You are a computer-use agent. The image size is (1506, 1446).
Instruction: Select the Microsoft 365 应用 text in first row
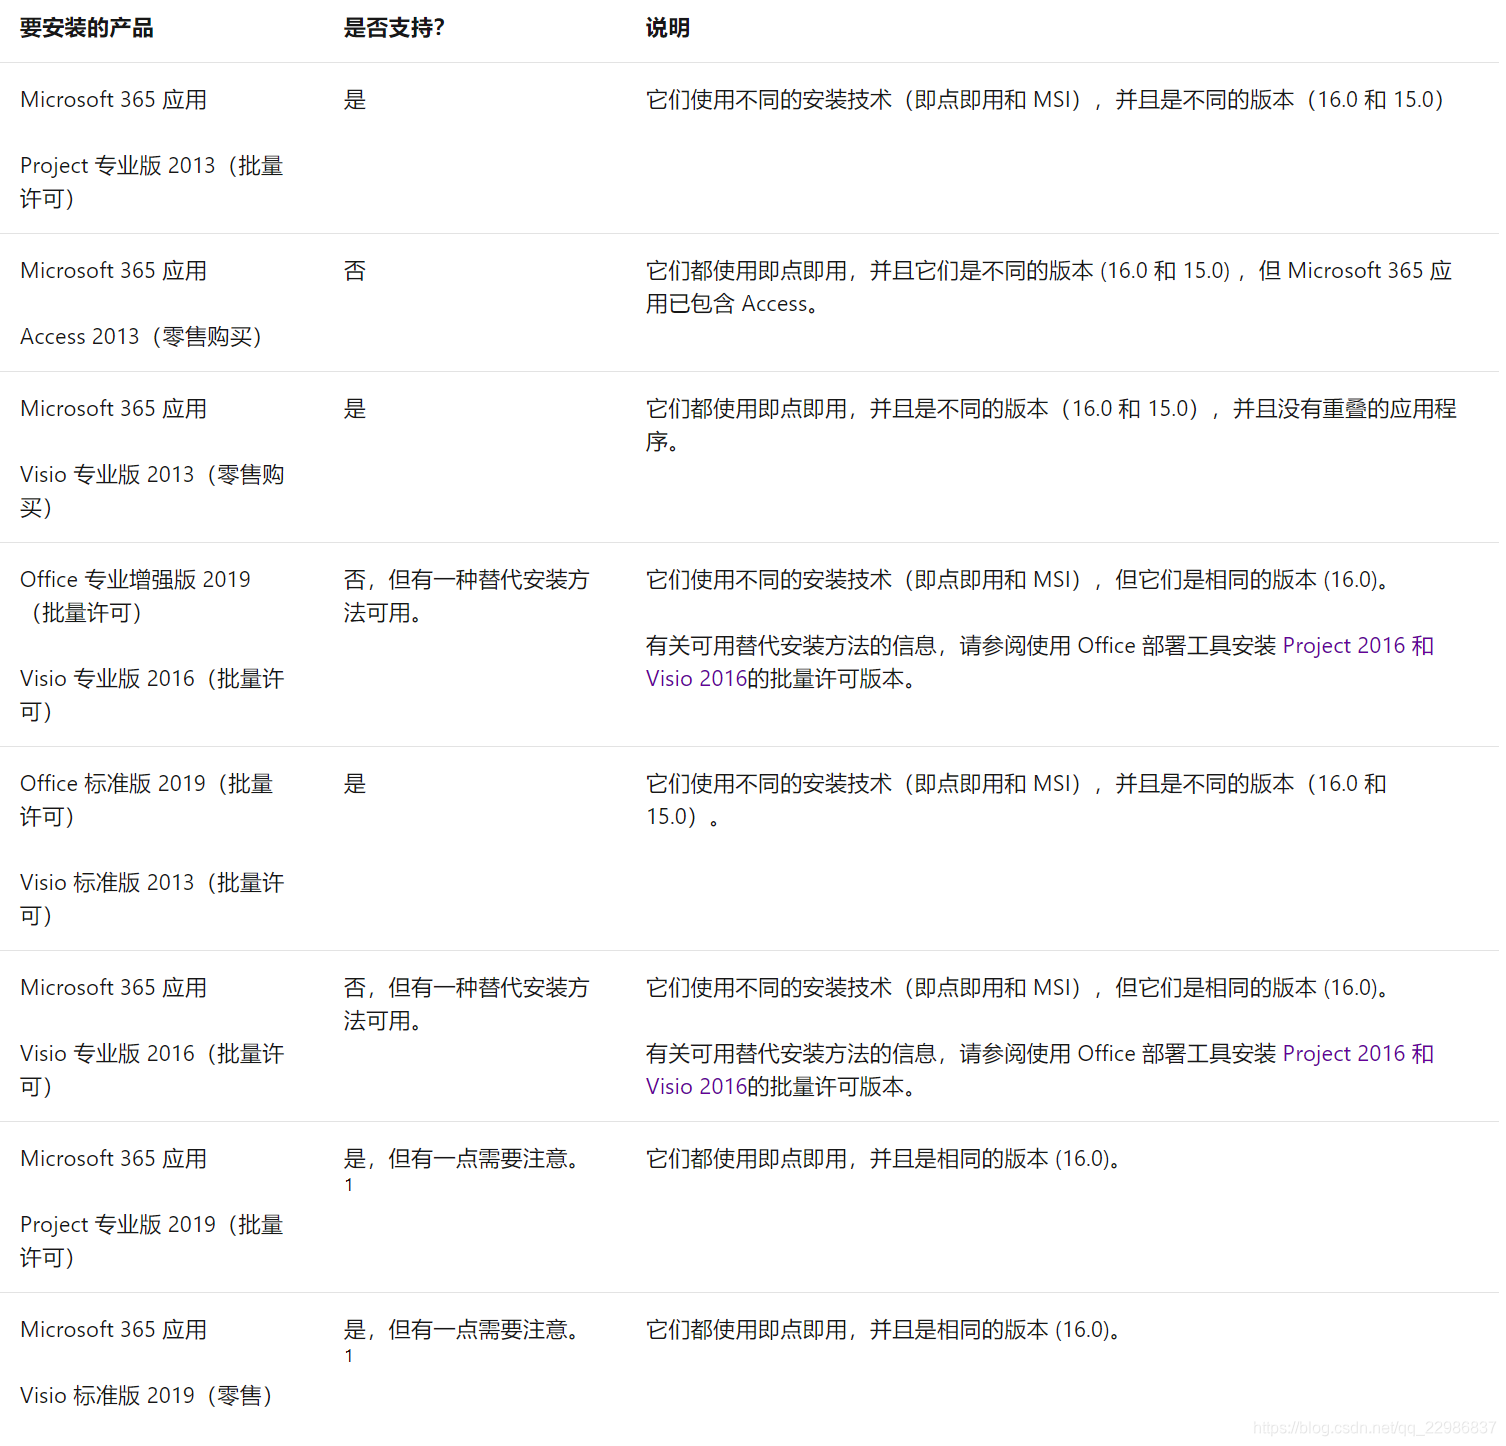[113, 99]
